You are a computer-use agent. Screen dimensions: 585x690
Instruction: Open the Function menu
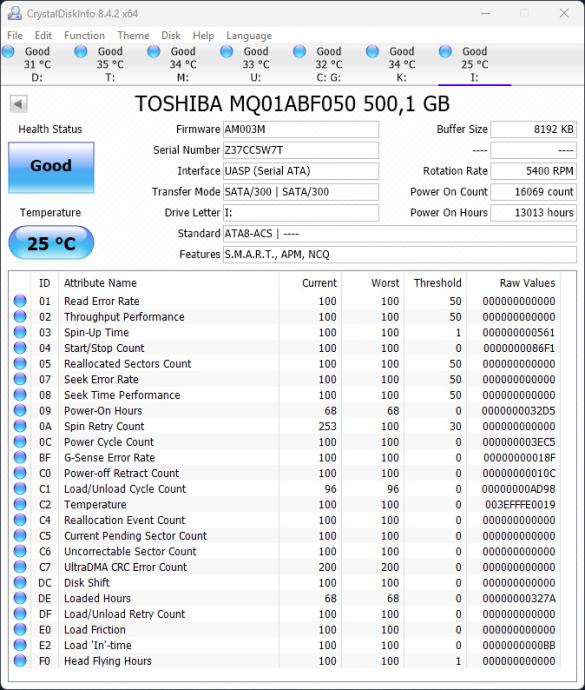coord(85,35)
